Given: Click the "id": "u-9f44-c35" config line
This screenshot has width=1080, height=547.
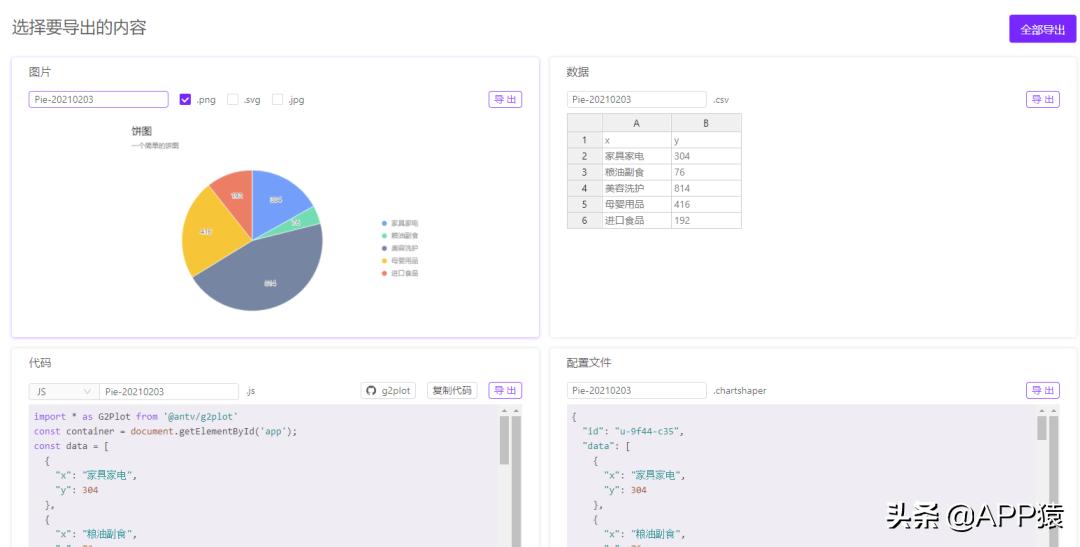Looking at the screenshot, I should pyautogui.click(x=633, y=431).
